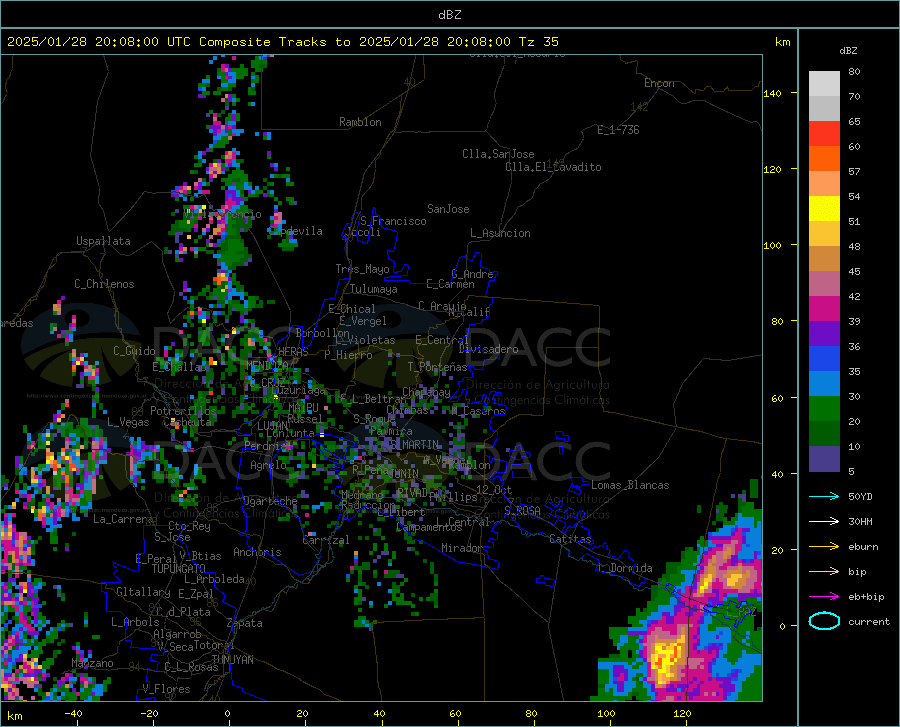Pick the mauve 42-45 dBZ swatch

(x=824, y=284)
